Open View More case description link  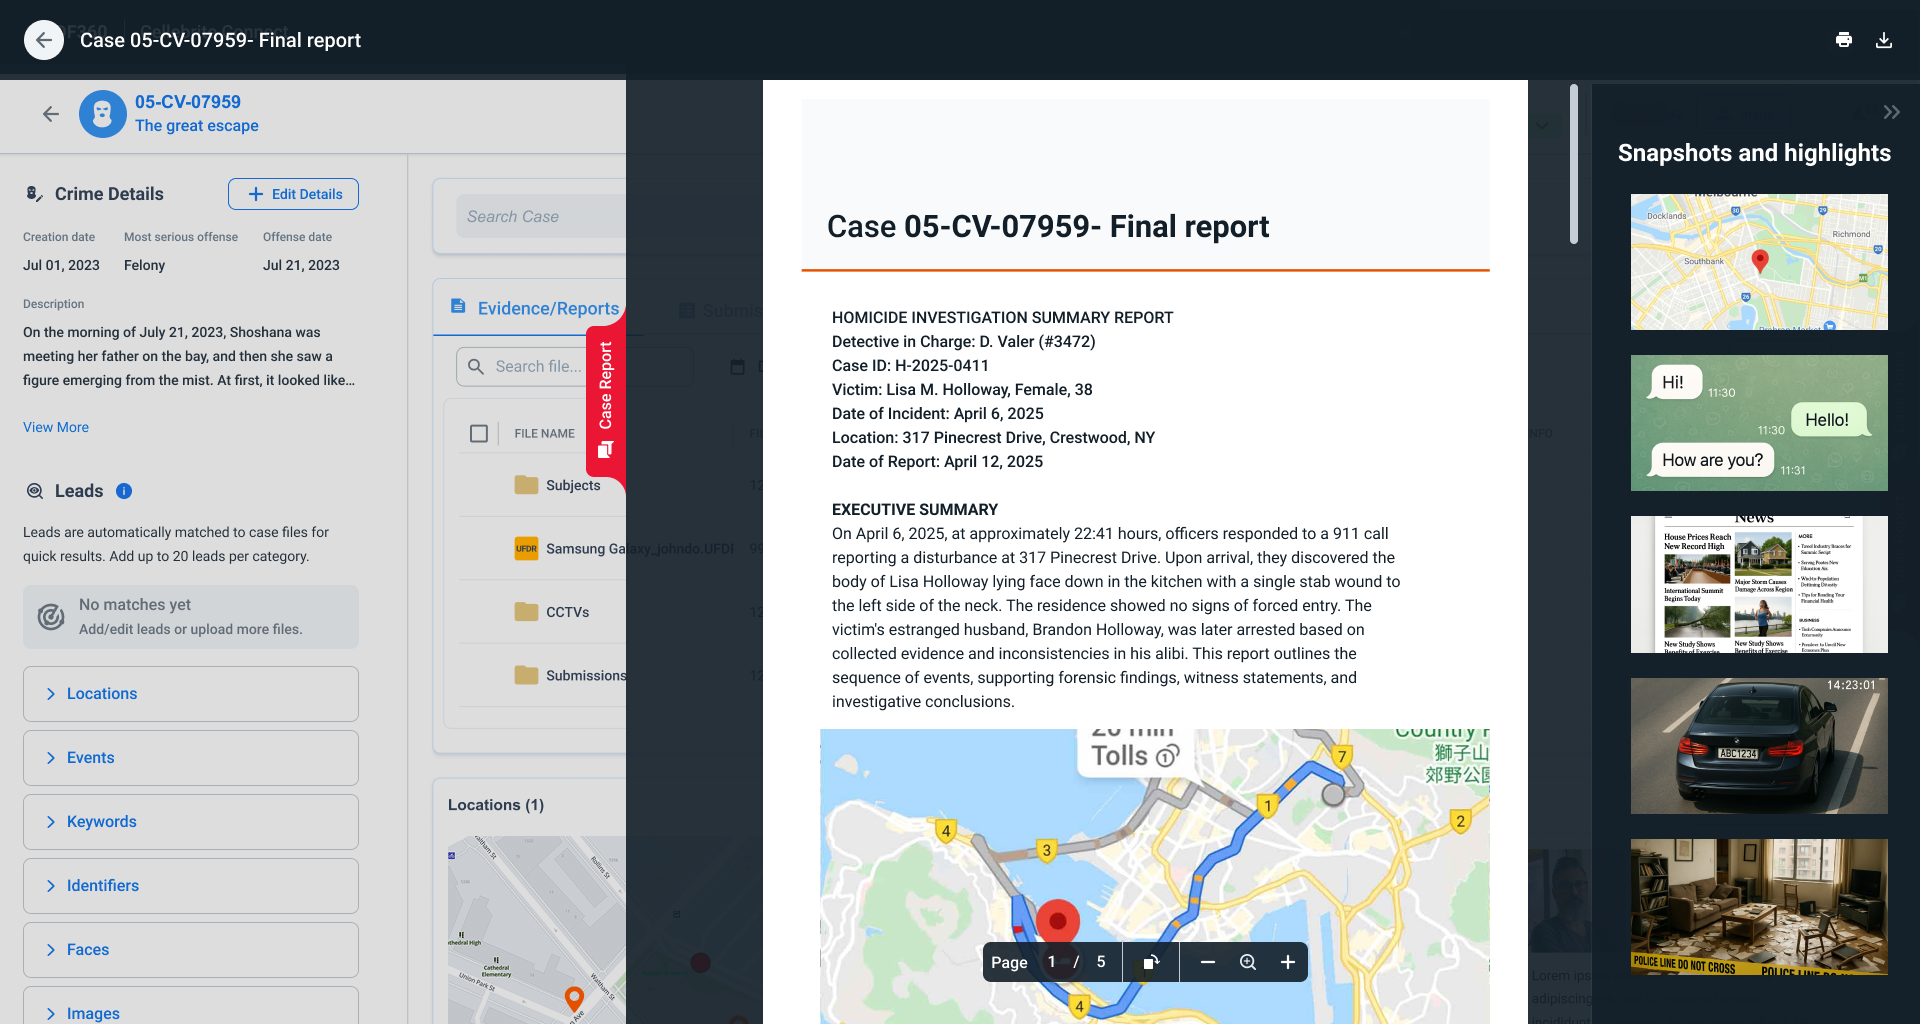55,427
